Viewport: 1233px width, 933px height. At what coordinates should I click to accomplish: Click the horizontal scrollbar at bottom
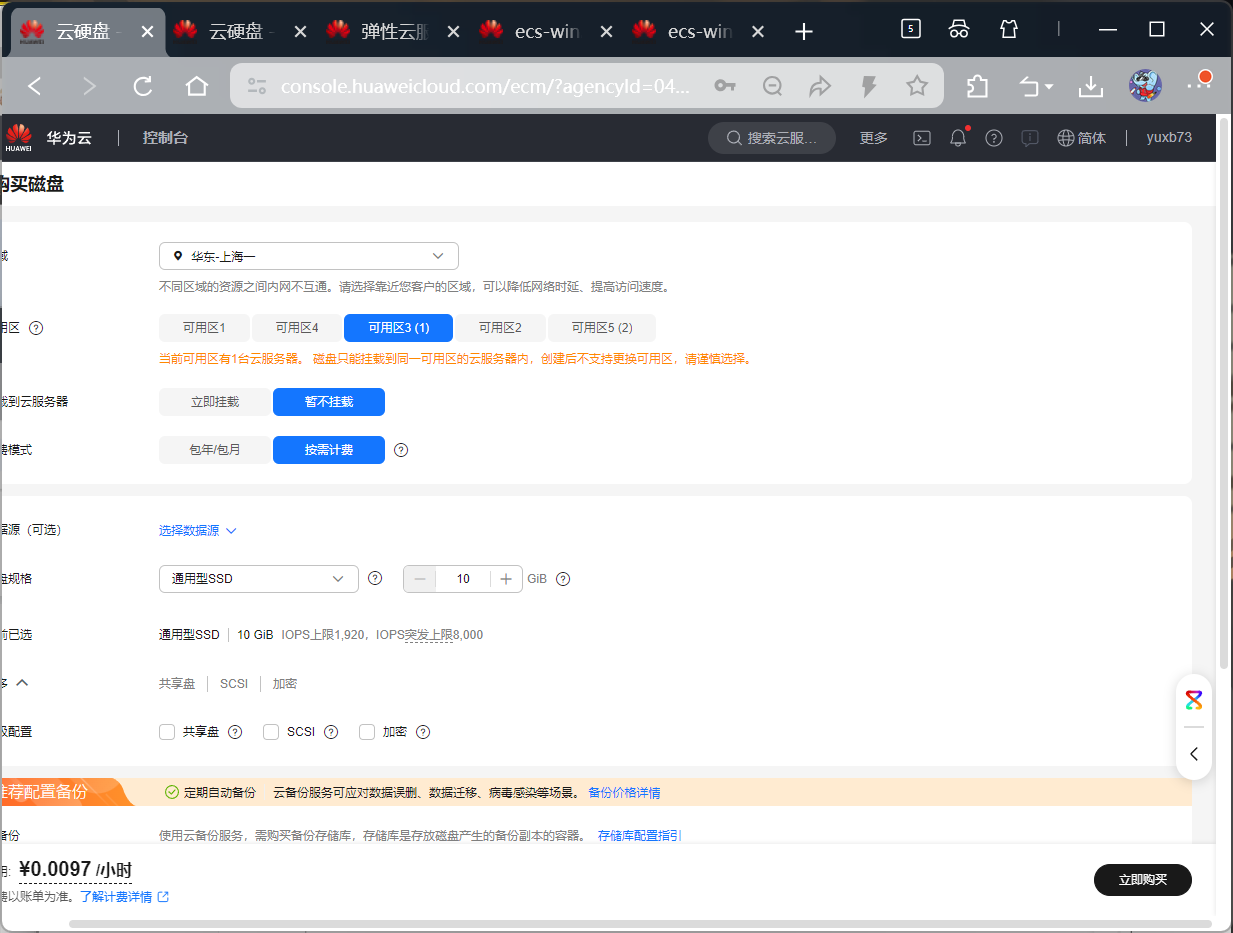coord(640,924)
